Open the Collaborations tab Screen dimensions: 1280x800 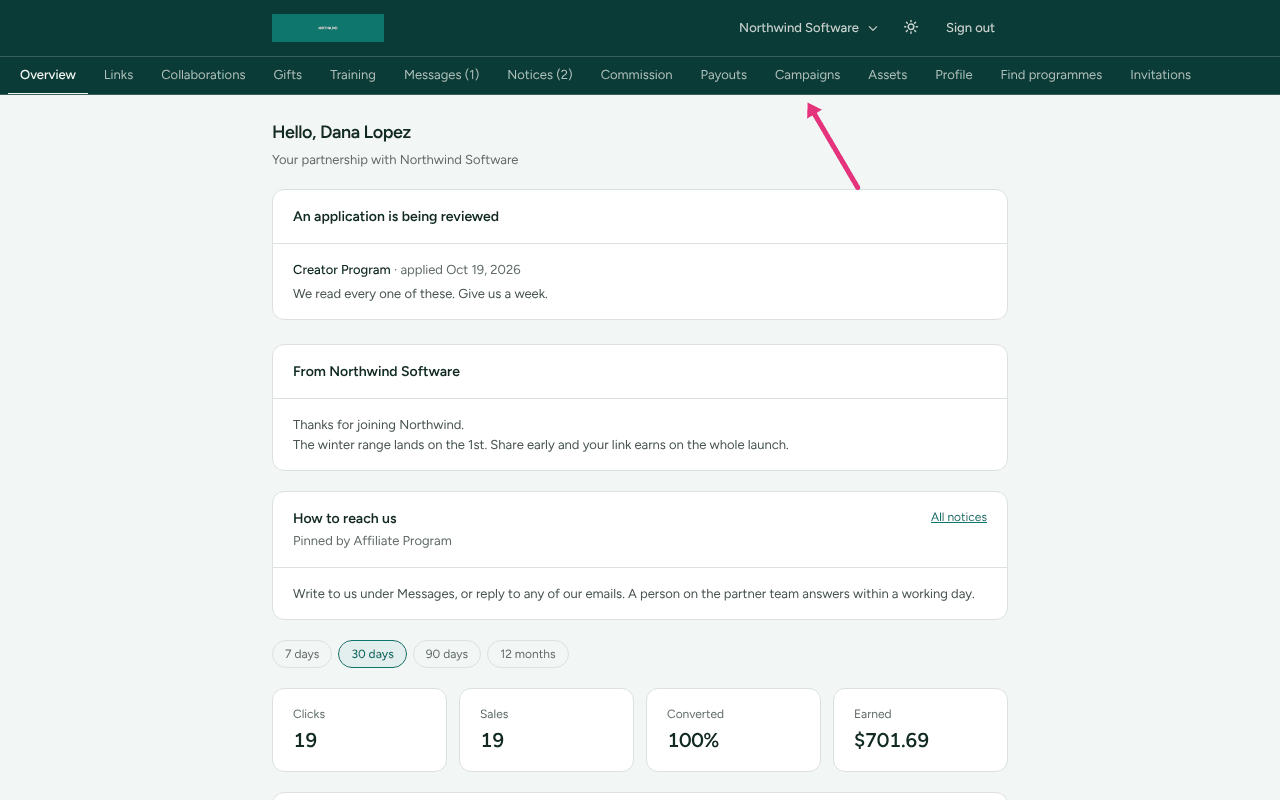(203, 75)
